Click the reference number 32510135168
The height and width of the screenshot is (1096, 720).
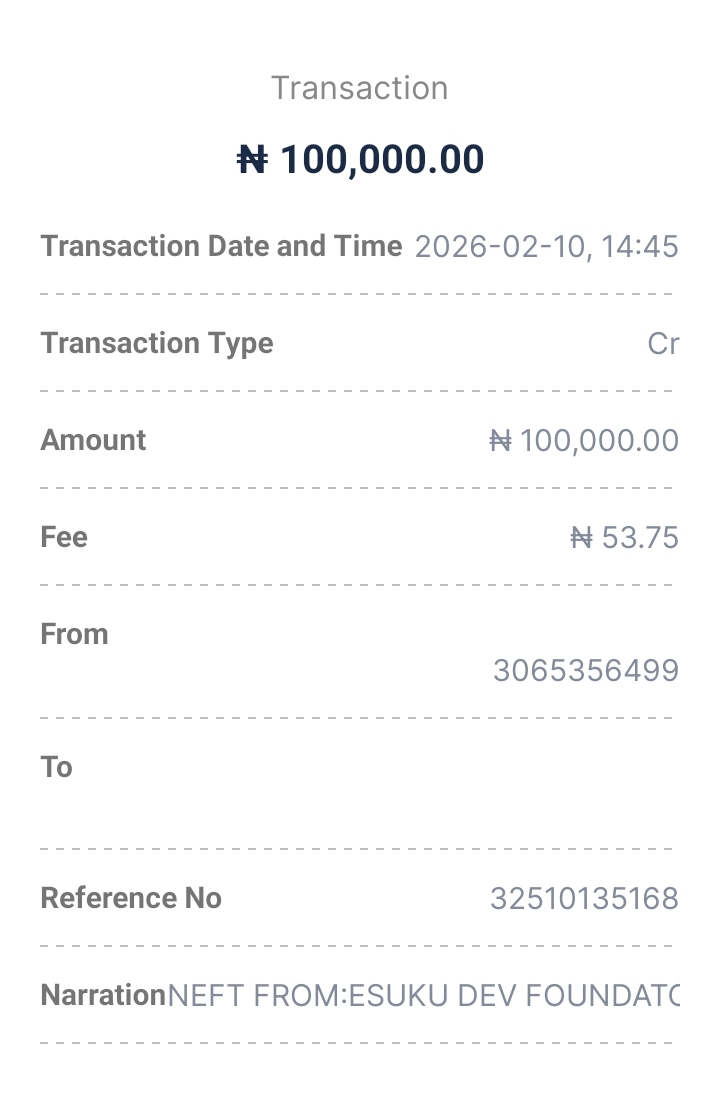[584, 899]
